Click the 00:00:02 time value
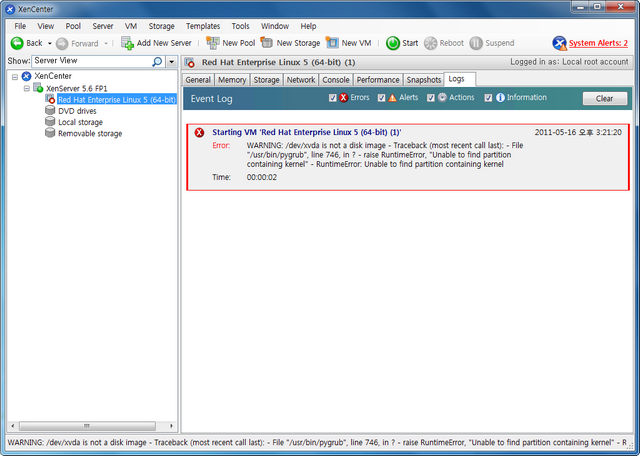The width and height of the screenshot is (640, 456). (262, 178)
